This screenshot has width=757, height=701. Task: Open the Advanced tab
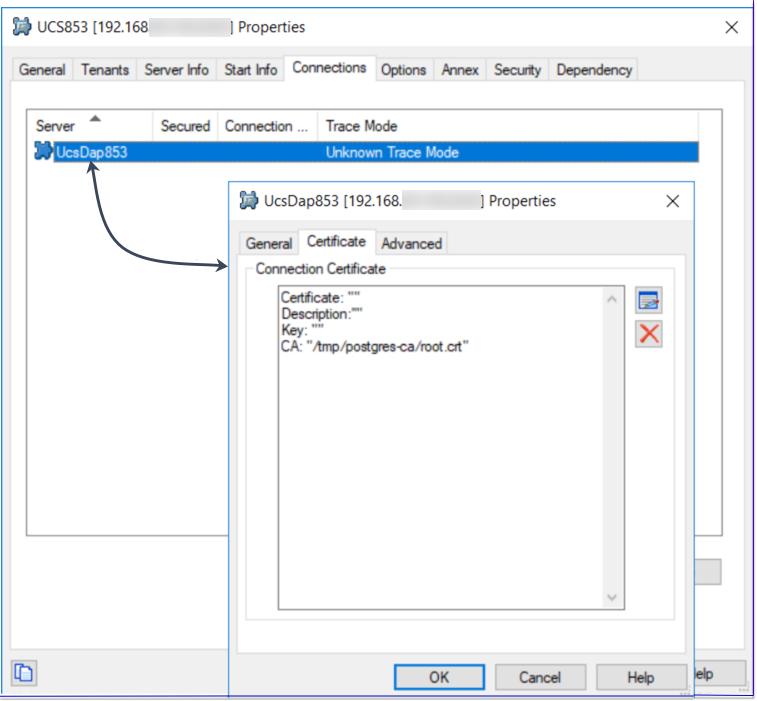point(412,243)
